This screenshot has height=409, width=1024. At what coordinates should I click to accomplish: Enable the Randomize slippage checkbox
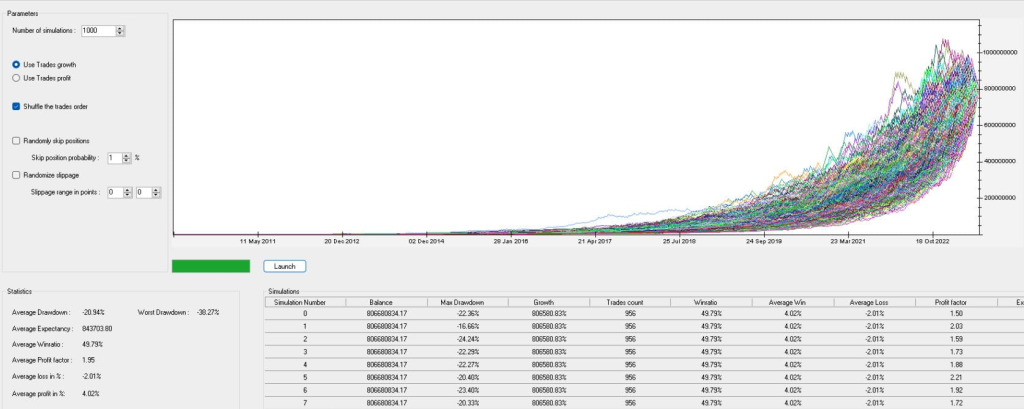(16, 175)
